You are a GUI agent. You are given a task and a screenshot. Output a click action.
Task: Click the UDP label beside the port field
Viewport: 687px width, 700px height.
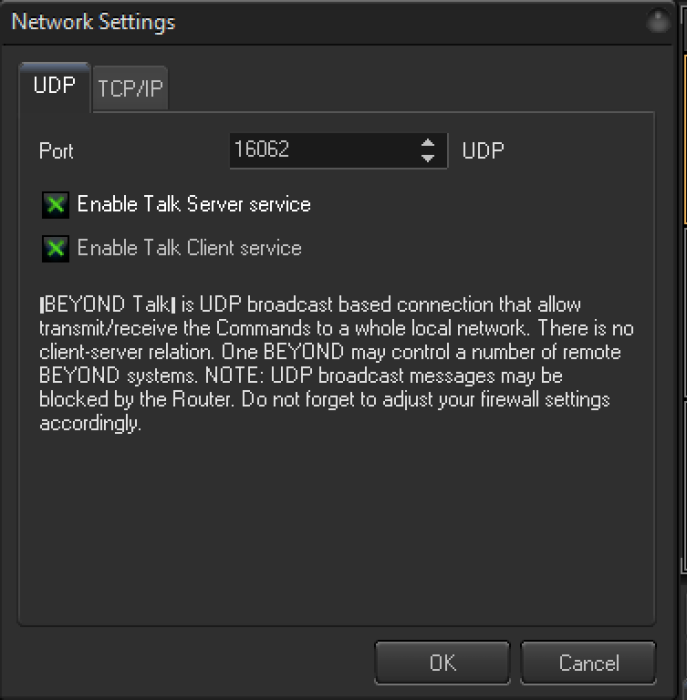coord(483,152)
